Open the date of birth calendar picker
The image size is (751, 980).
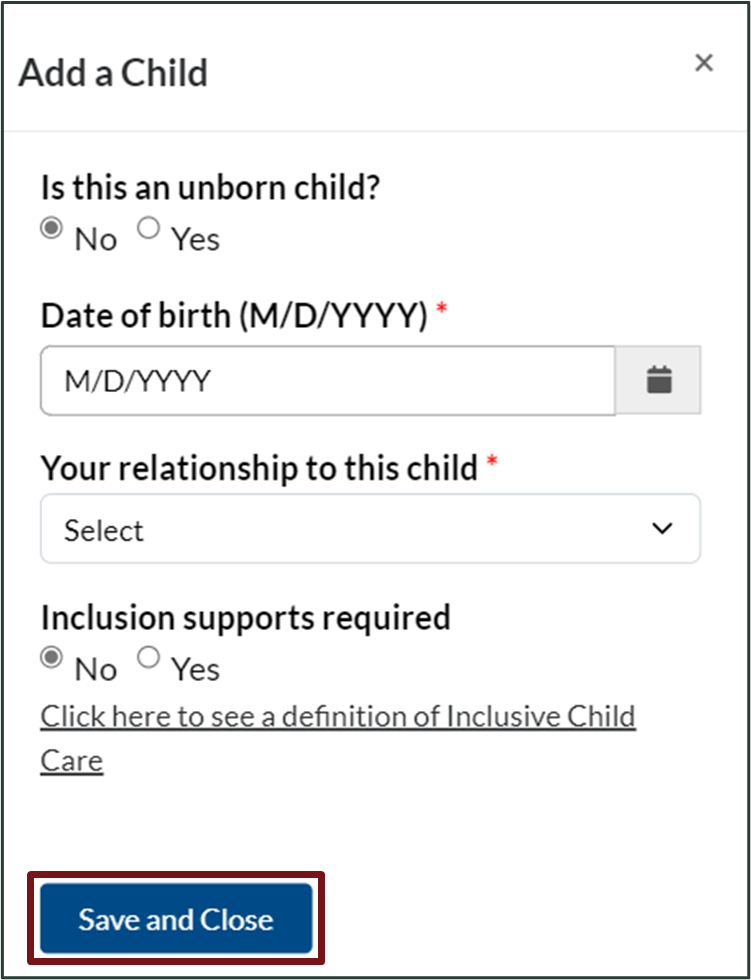[x=658, y=380]
